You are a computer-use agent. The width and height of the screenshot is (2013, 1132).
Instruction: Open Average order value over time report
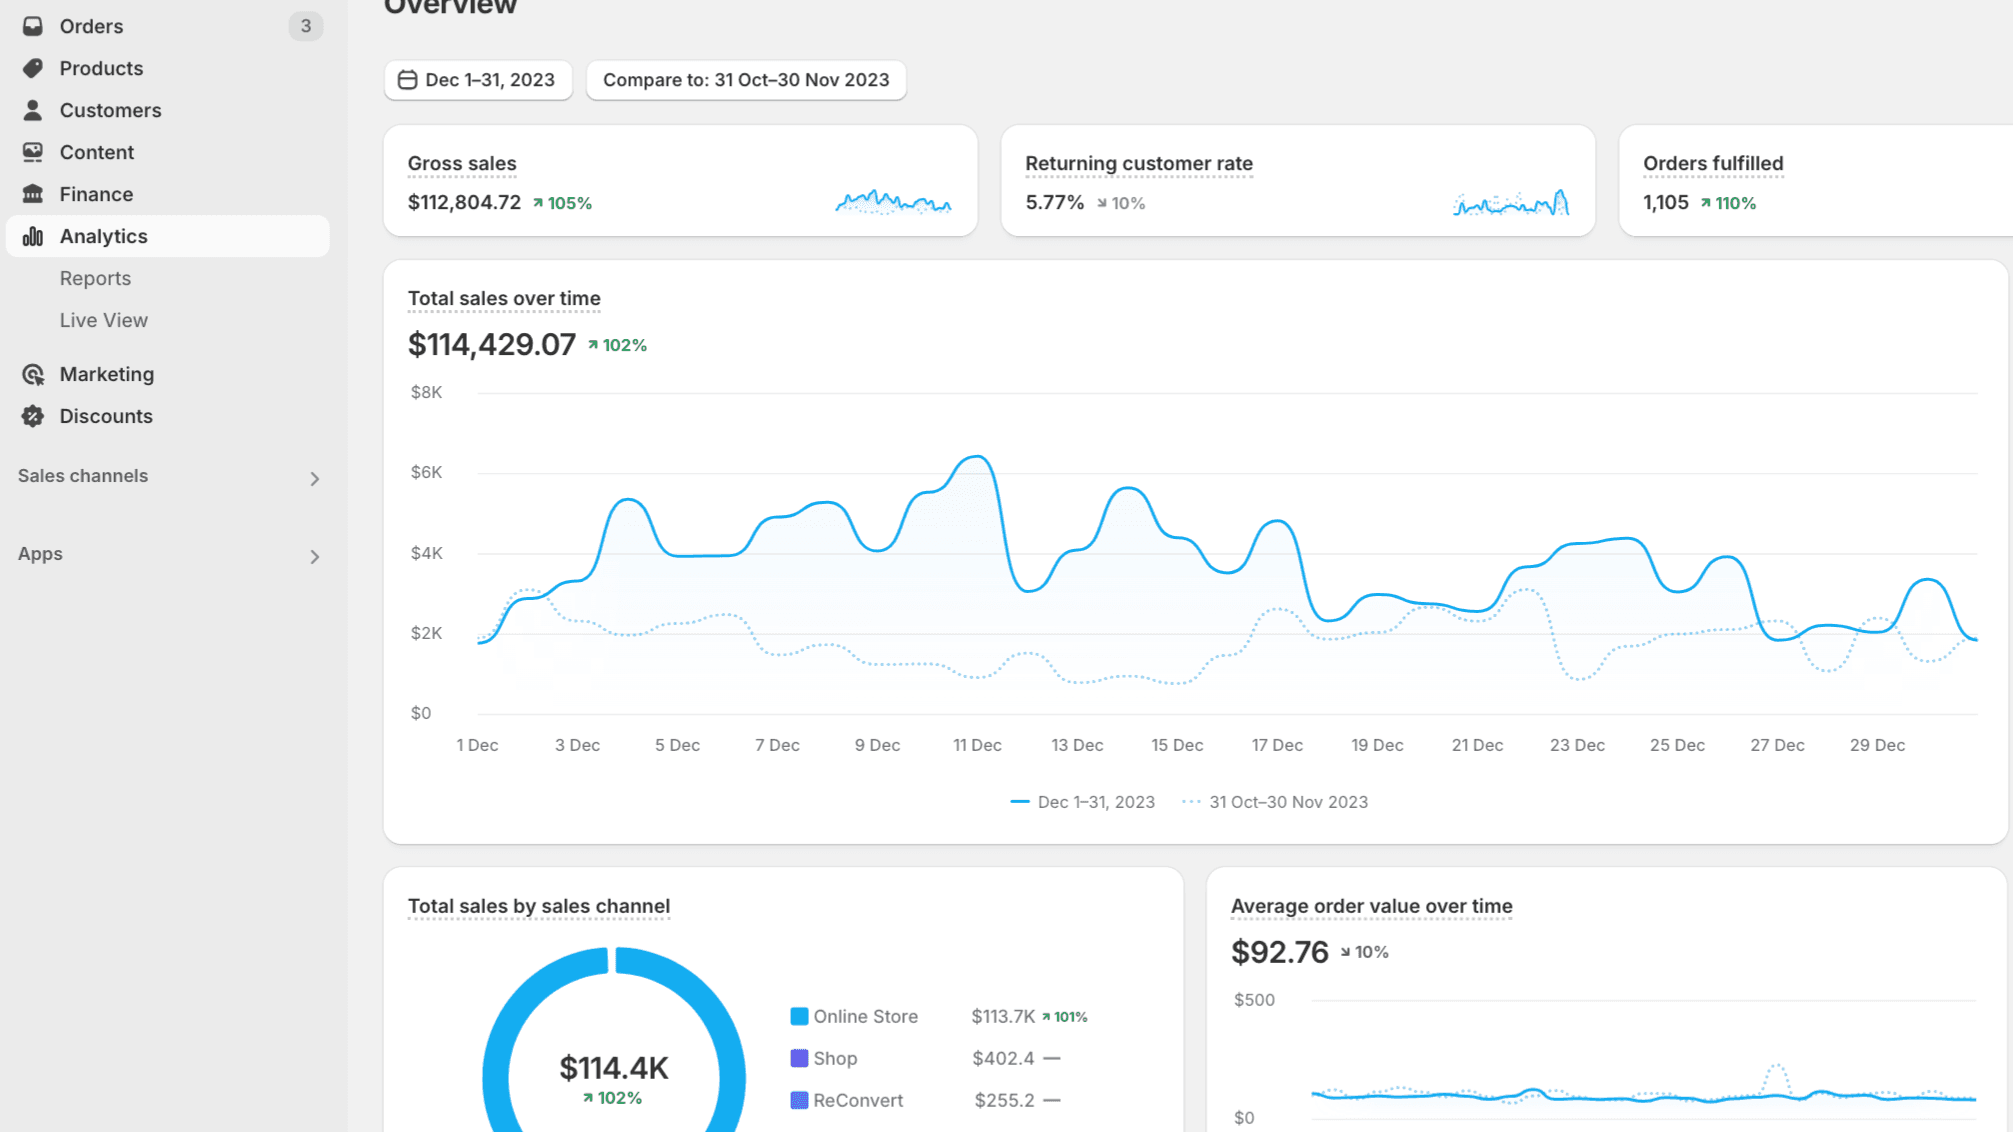(x=1372, y=906)
